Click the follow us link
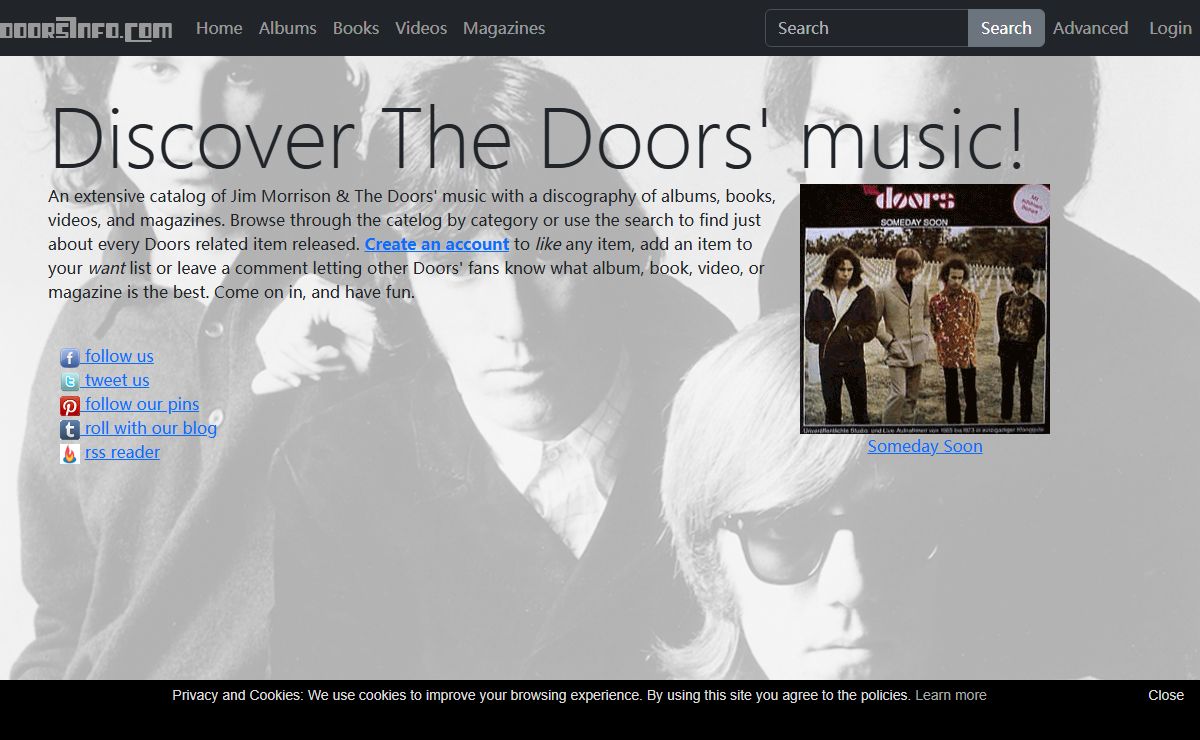The height and width of the screenshot is (740, 1200). click(119, 356)
